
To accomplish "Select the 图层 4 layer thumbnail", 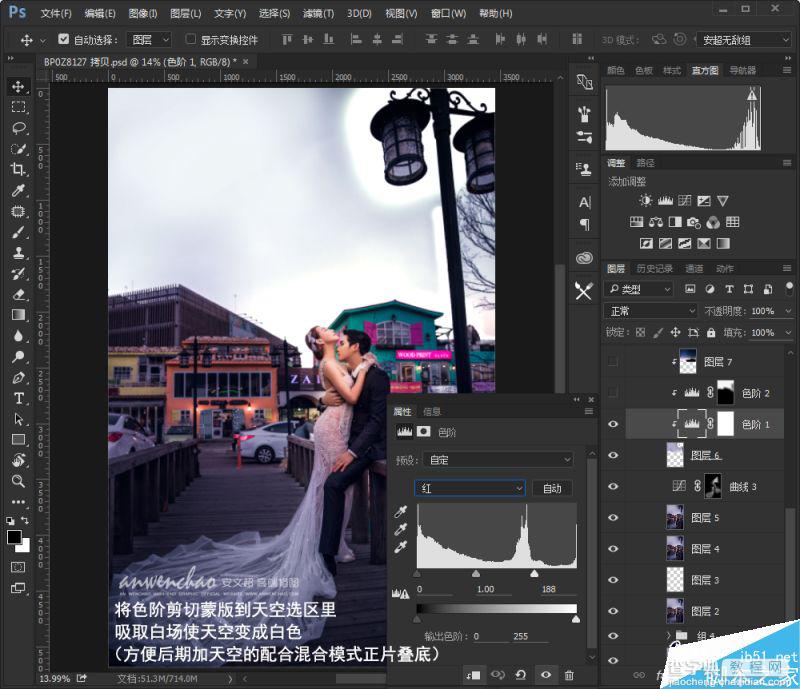I will (675, 549).
